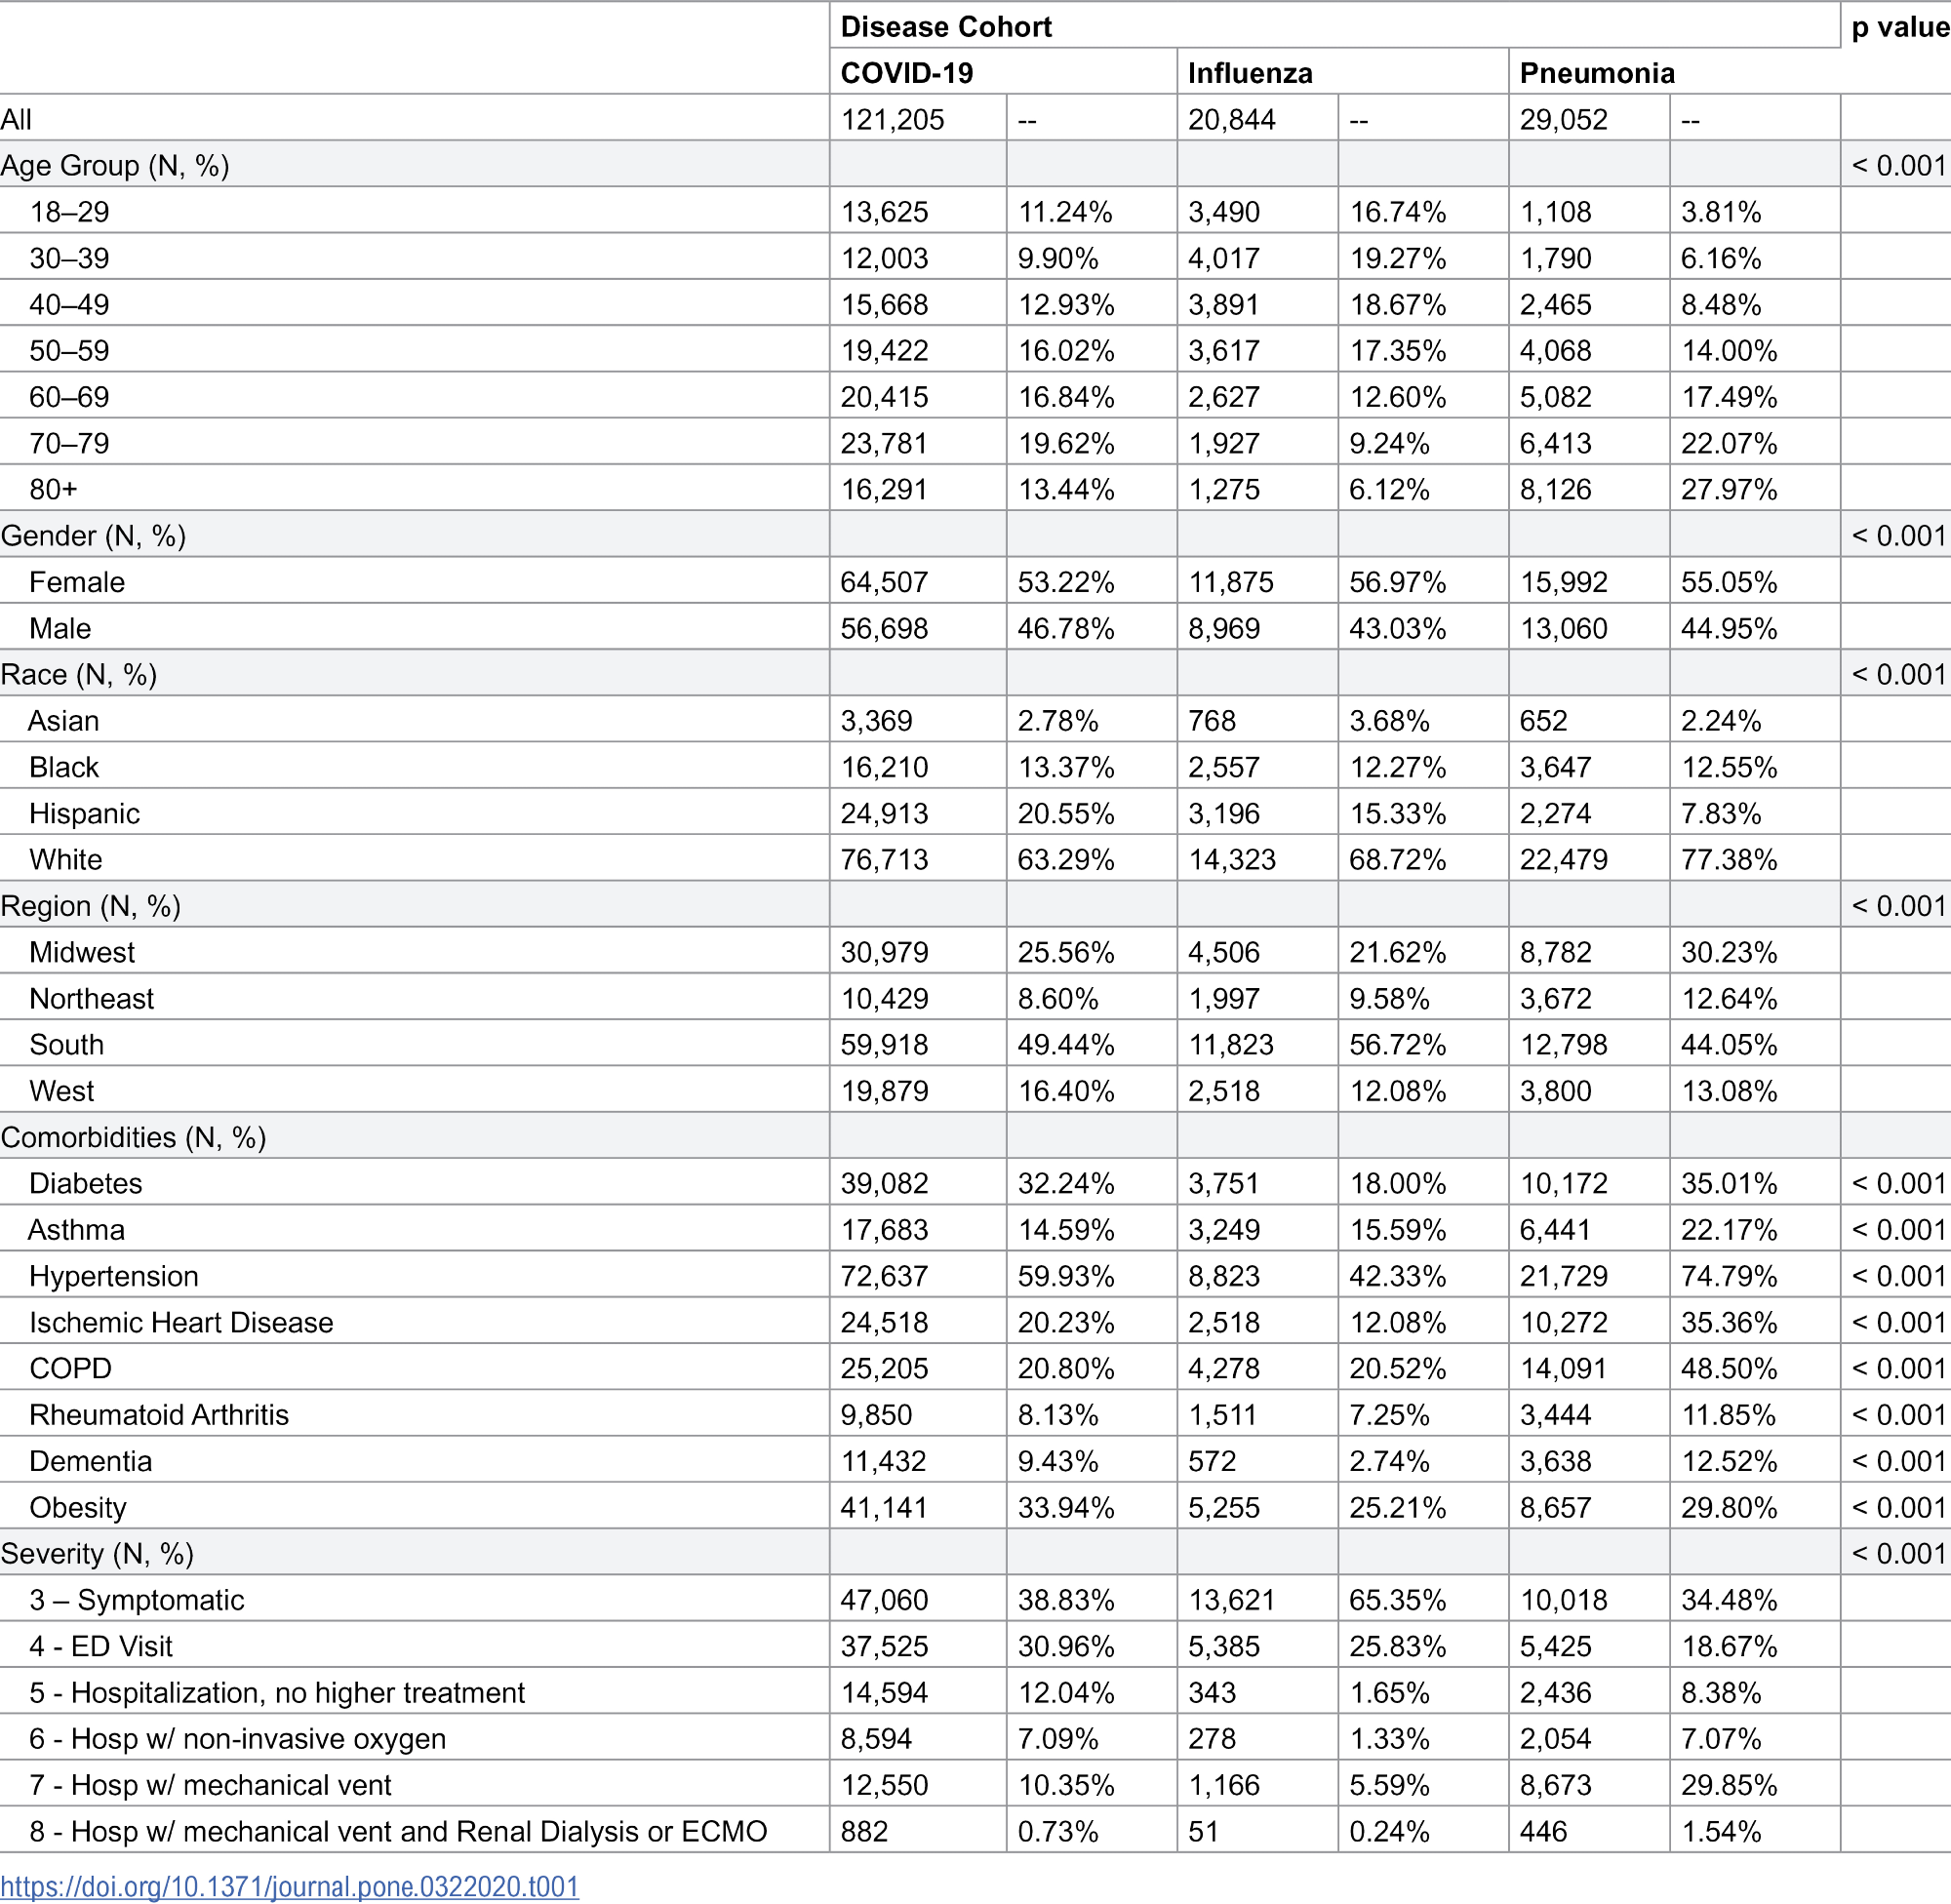Click the Disease Cohort column header
This screenshot has width=1951, height=1904.
[x=945, y=27]
